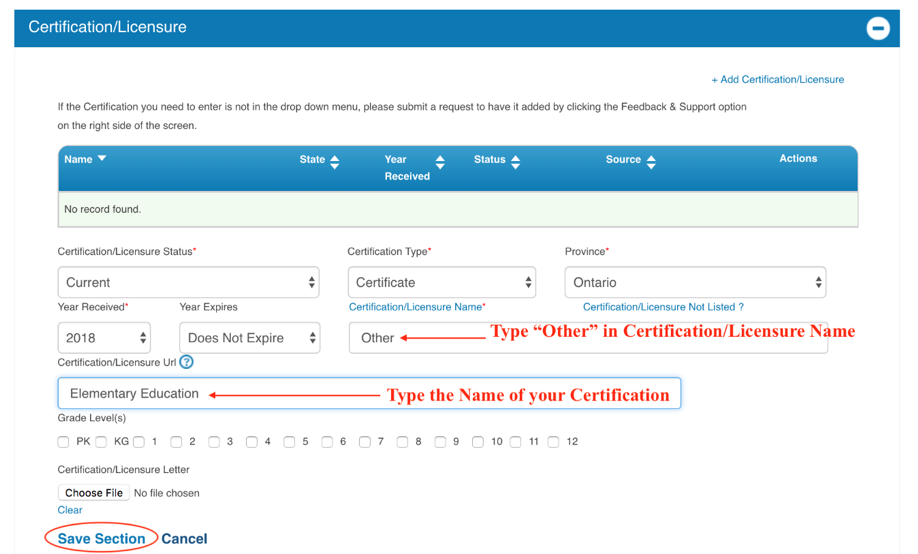Check grade level 12 box
Viewport: 918px width, 554px height.
[x=553, y=442]
